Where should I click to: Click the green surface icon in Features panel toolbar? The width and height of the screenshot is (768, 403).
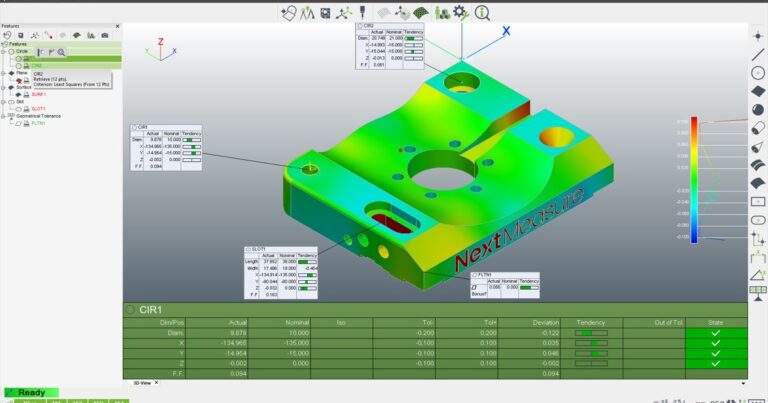pos(76,35)
